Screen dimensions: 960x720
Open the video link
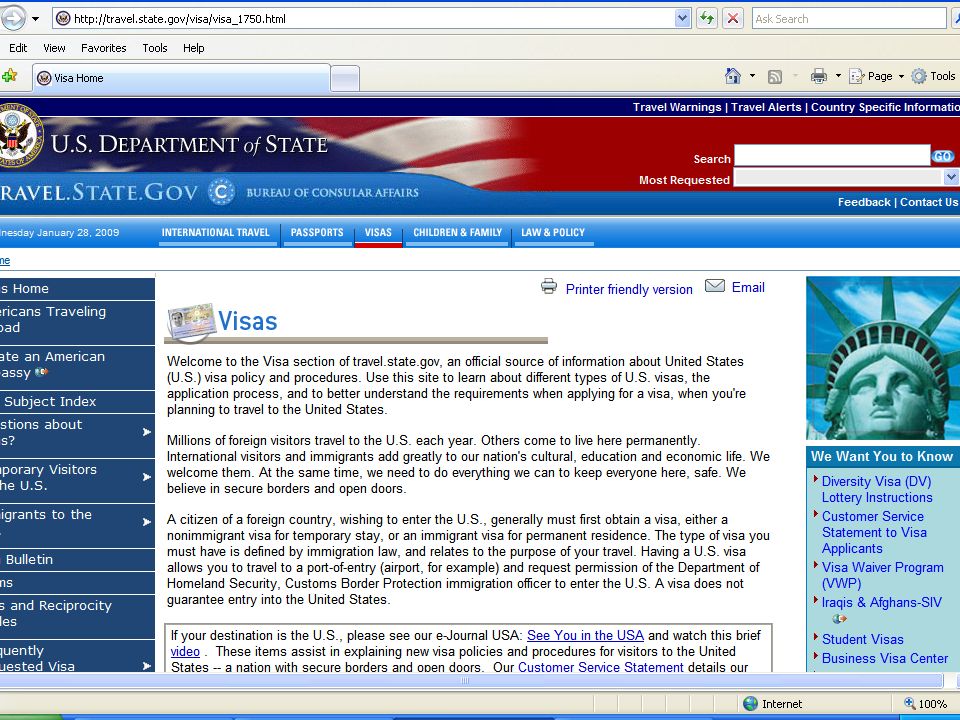[x=185, y=651]
